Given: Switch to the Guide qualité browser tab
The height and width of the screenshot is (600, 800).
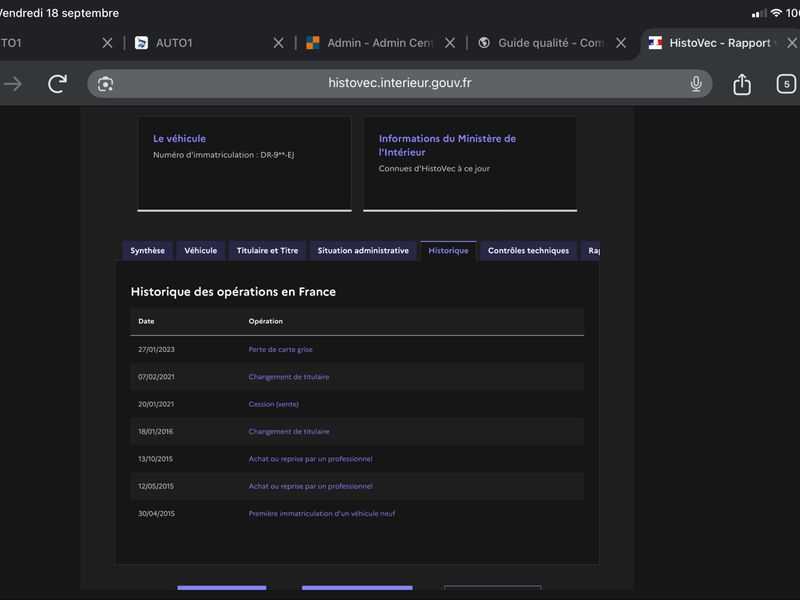Looking at the screenshot, I should tap(543, 43).
